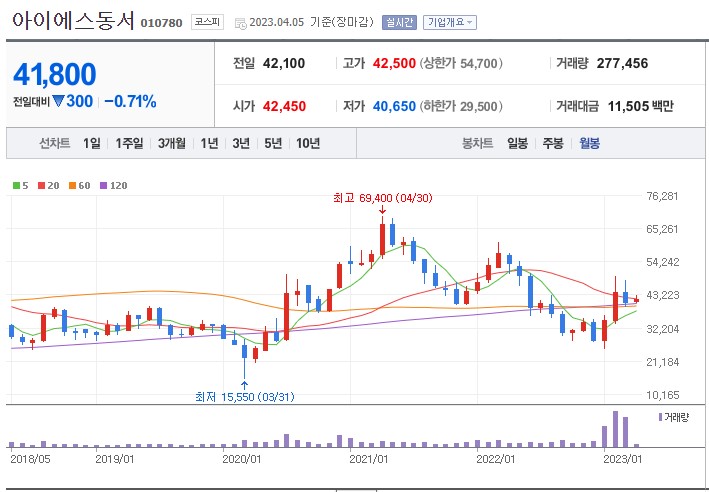Click the 2018/05 axis label

point(30,459)
